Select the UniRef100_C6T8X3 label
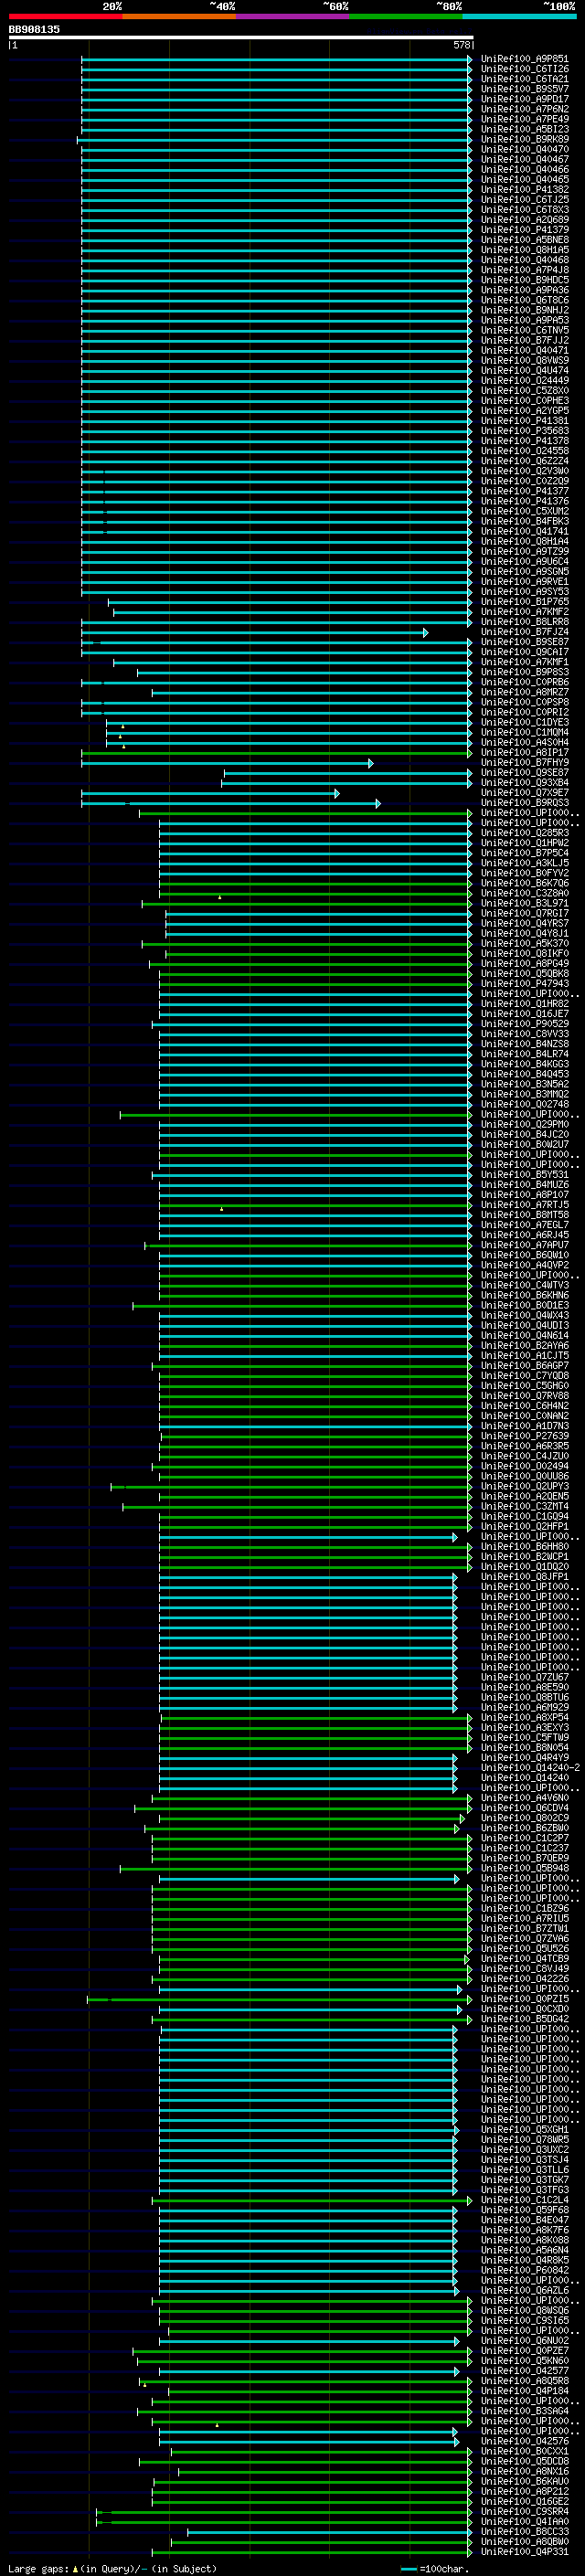The image size is (585, 2576). click(524, 209)
